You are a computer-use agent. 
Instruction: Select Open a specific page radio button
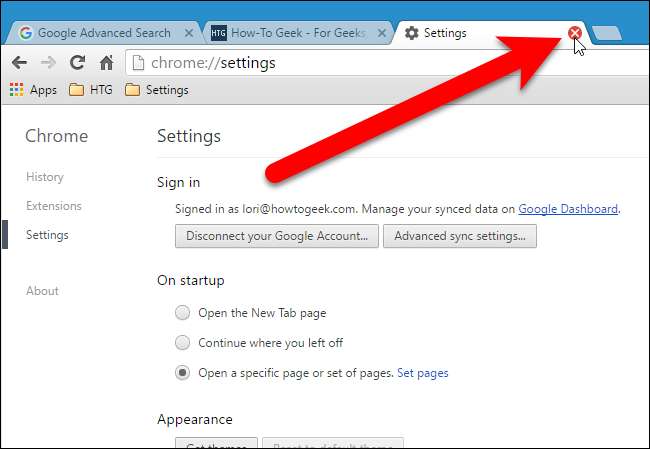[x=182, y=372]
